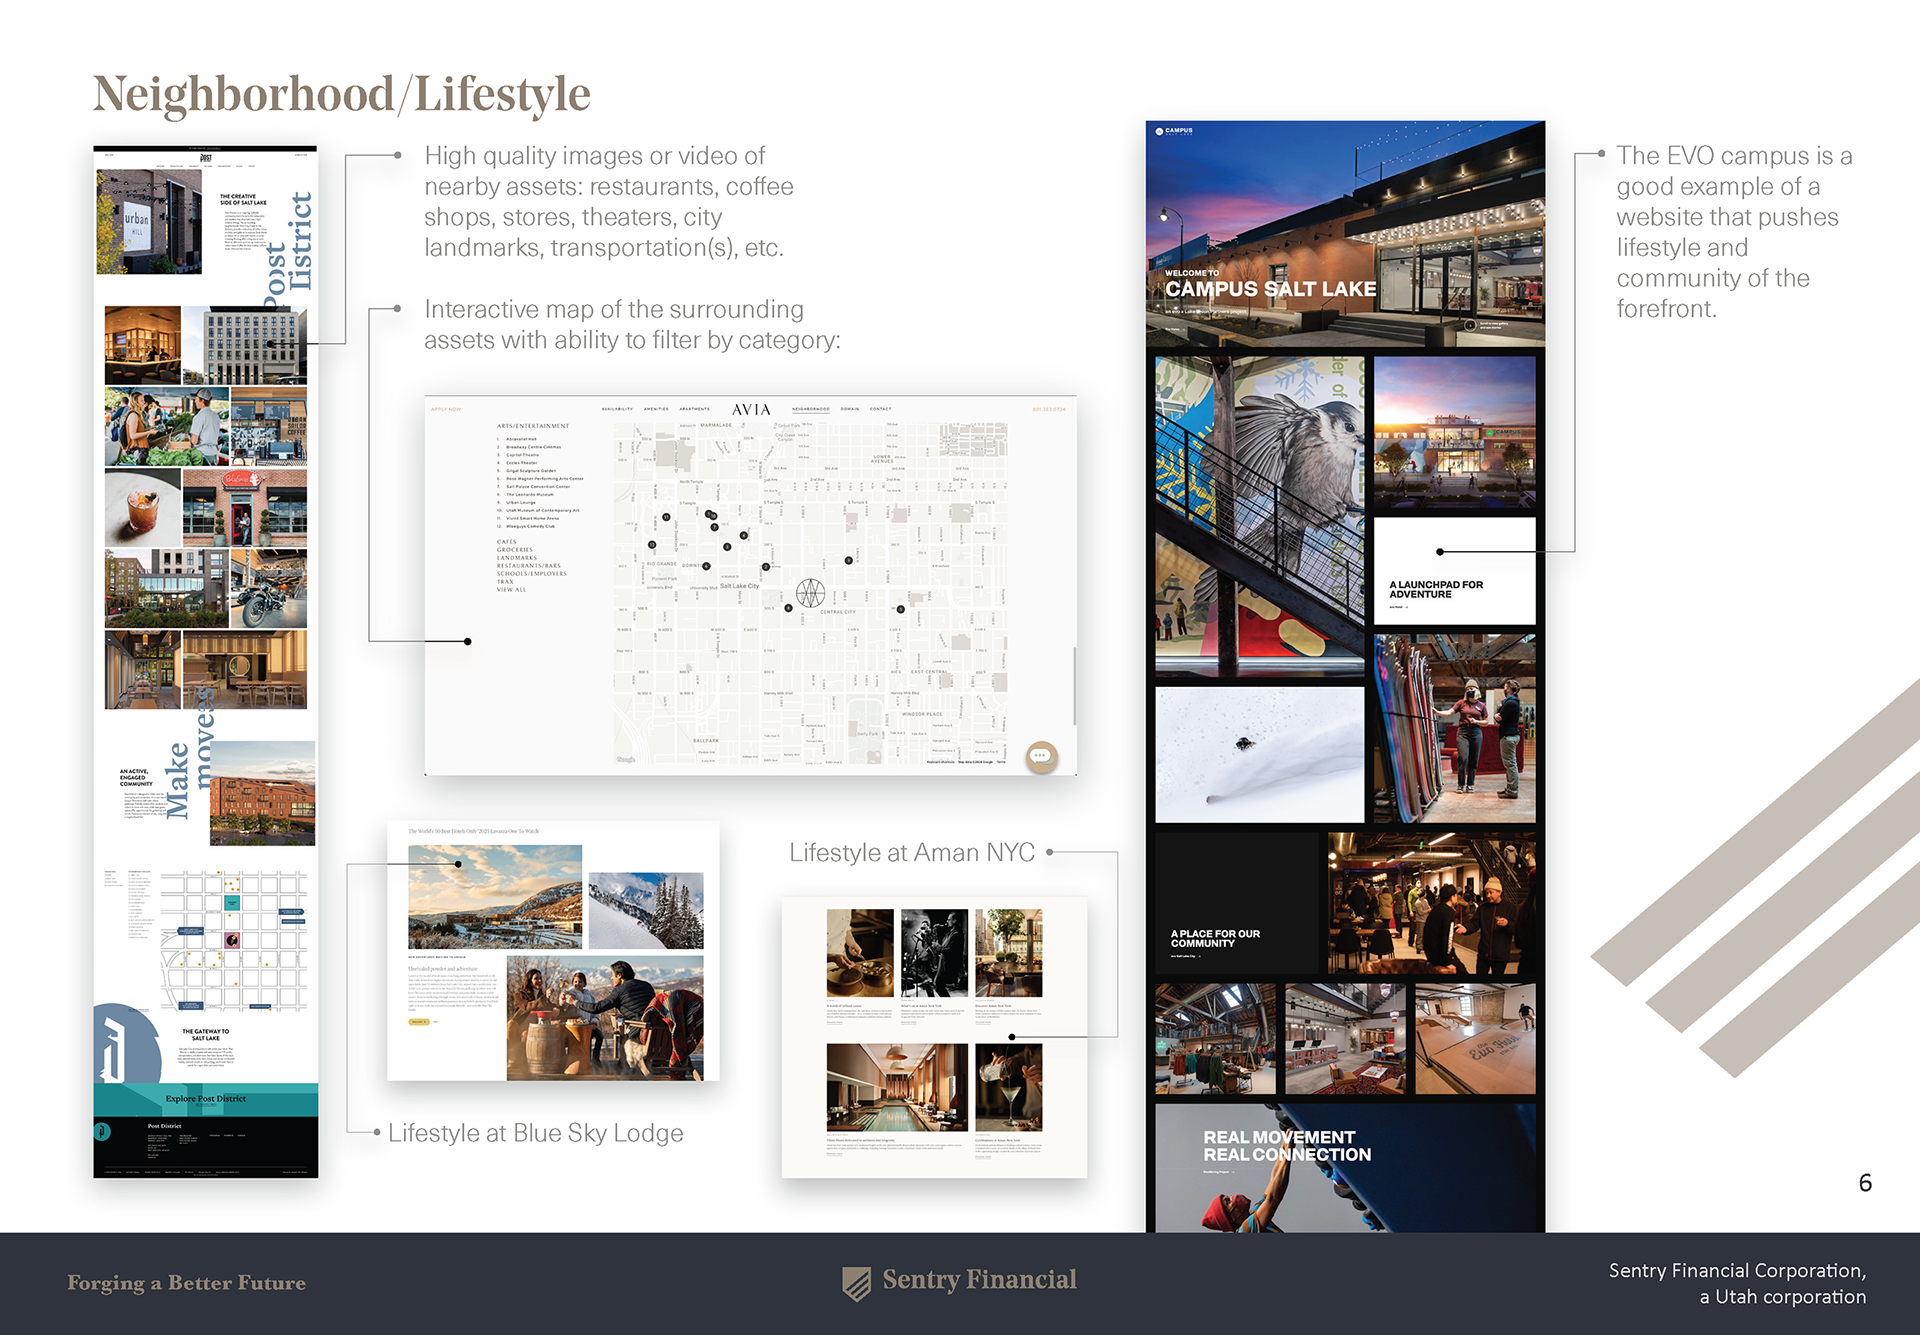The width and height of the screenshot is (1920, 1335).
Task: Expand the Landmarks map category
Action: 517,558
